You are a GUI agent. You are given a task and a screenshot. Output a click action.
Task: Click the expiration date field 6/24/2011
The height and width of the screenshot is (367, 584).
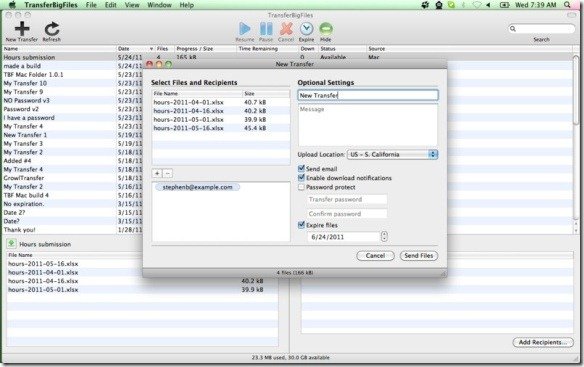pos(343,237)
